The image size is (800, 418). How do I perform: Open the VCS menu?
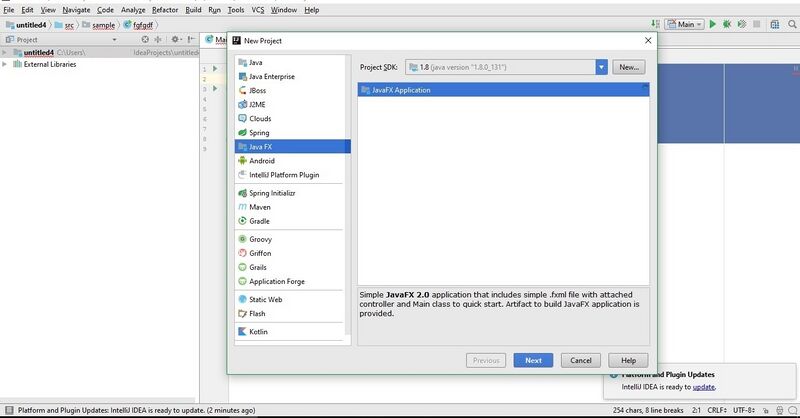click(258, 10)
